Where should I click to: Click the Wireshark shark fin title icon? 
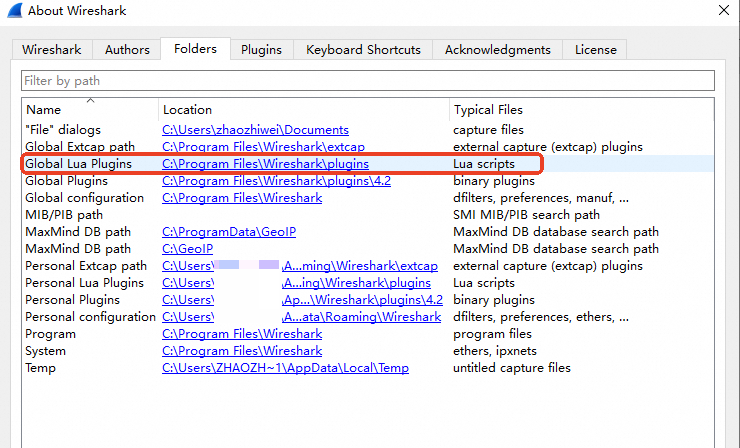click(15, 10)
